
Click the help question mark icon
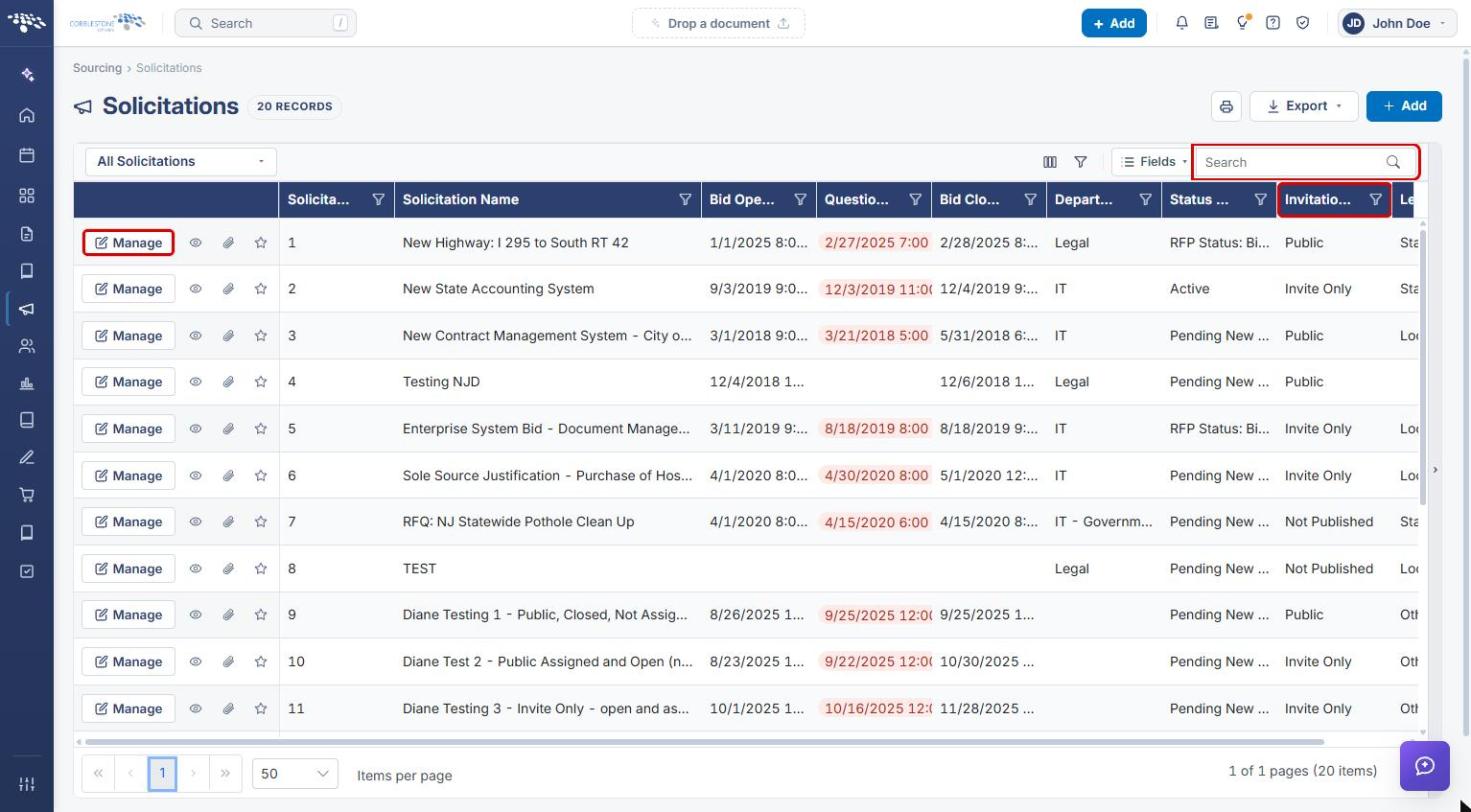[x=1273, y=23]
